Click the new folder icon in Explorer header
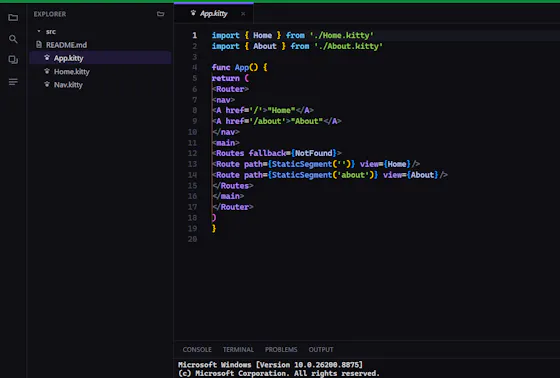This screenshot has width=560, height=378. (161, 14)
